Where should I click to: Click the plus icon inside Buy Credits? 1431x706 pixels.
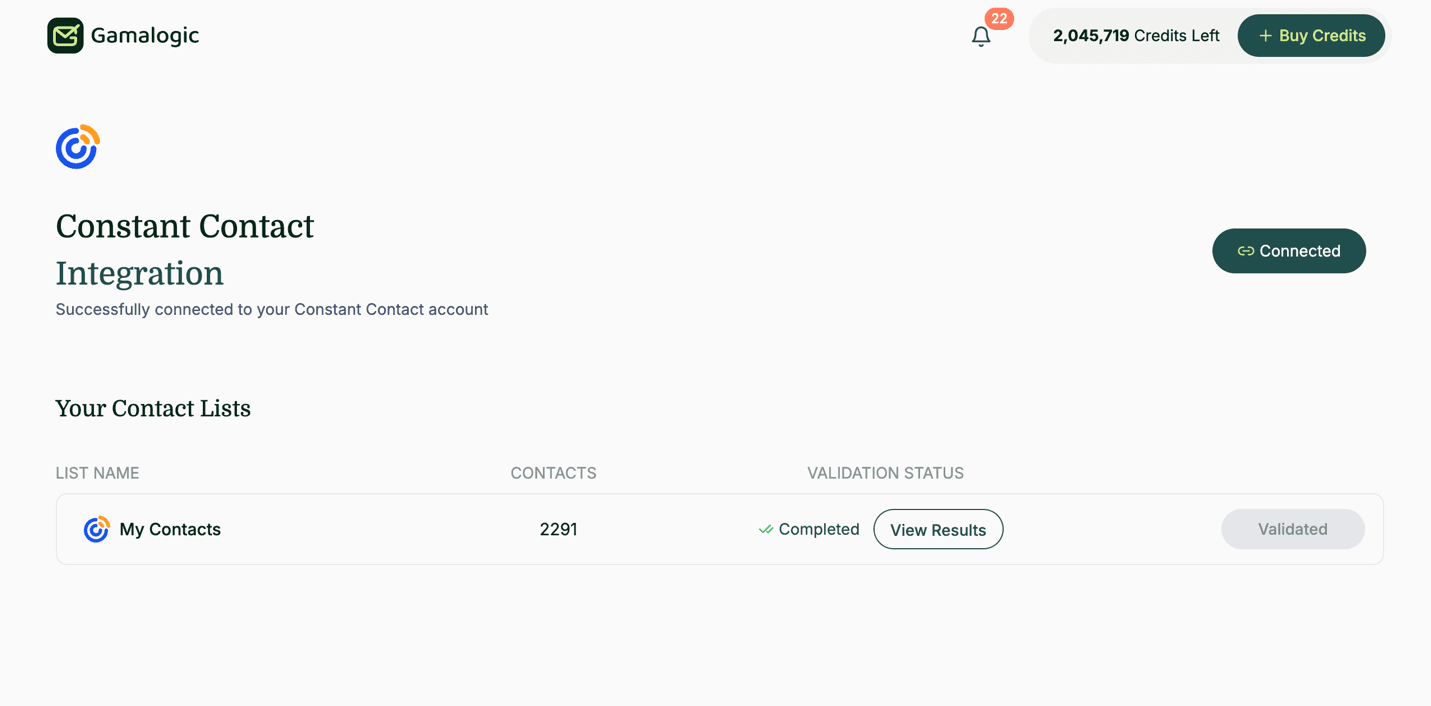pos(1268,35)
